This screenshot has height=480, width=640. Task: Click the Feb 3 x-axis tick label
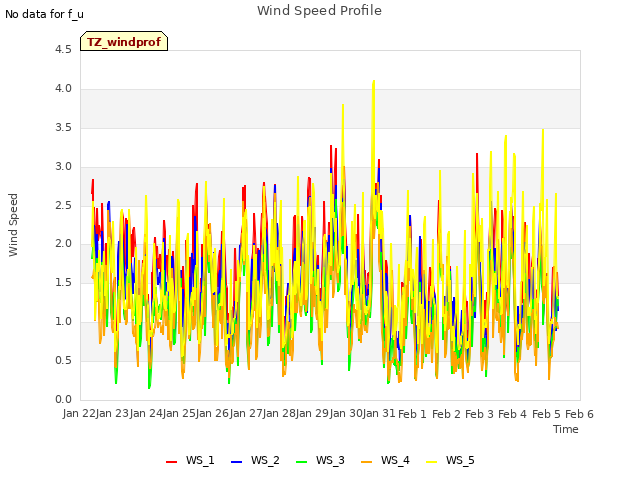click(x=479, y=414)
